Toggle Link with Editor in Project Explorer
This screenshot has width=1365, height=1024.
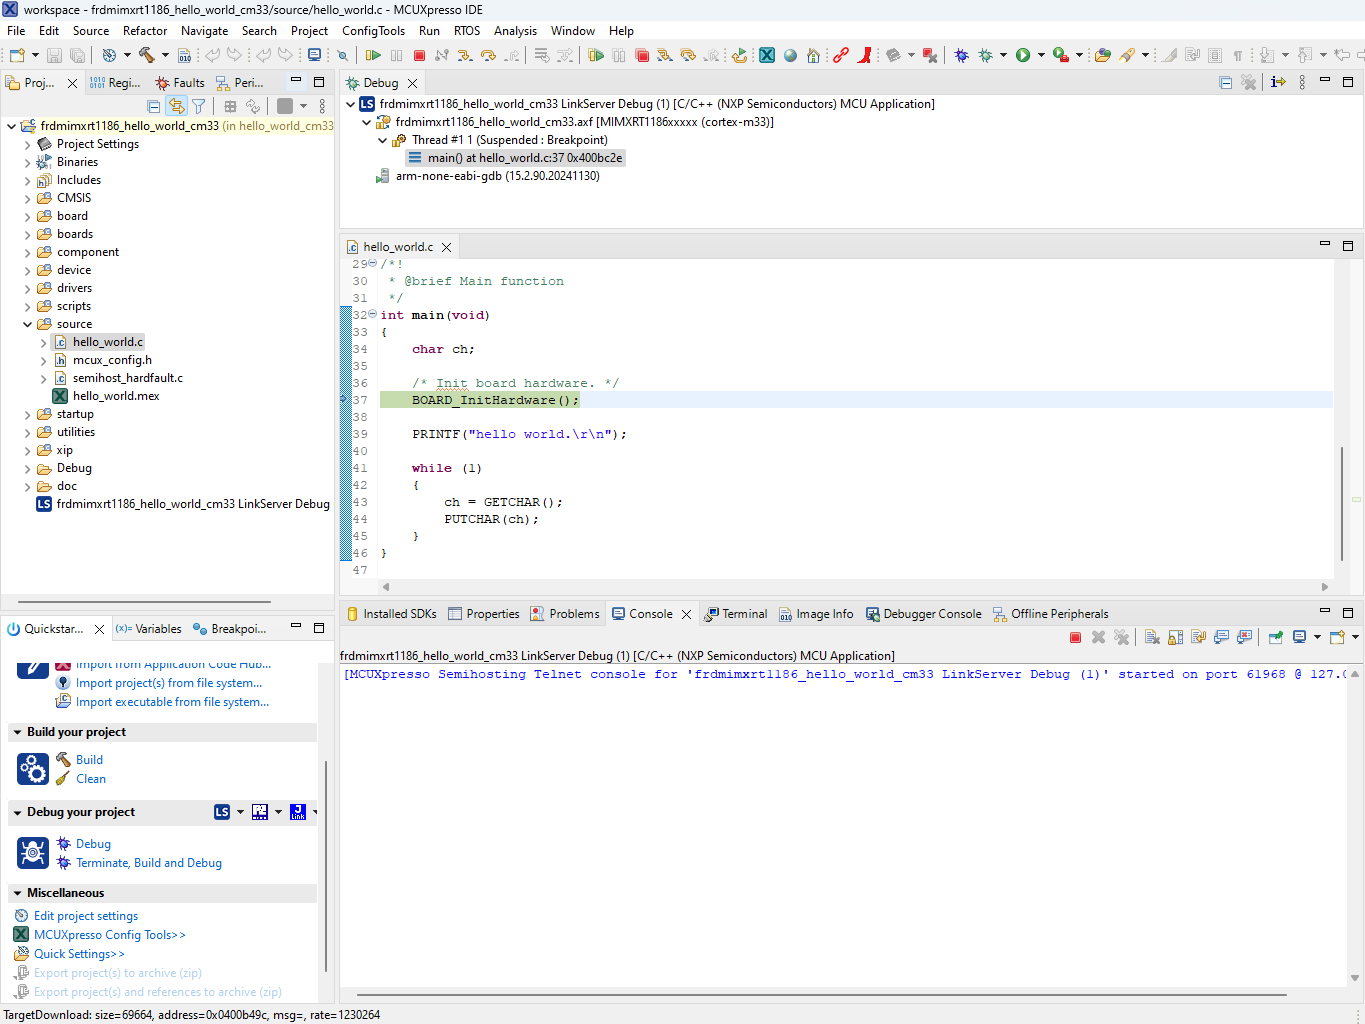177,106
